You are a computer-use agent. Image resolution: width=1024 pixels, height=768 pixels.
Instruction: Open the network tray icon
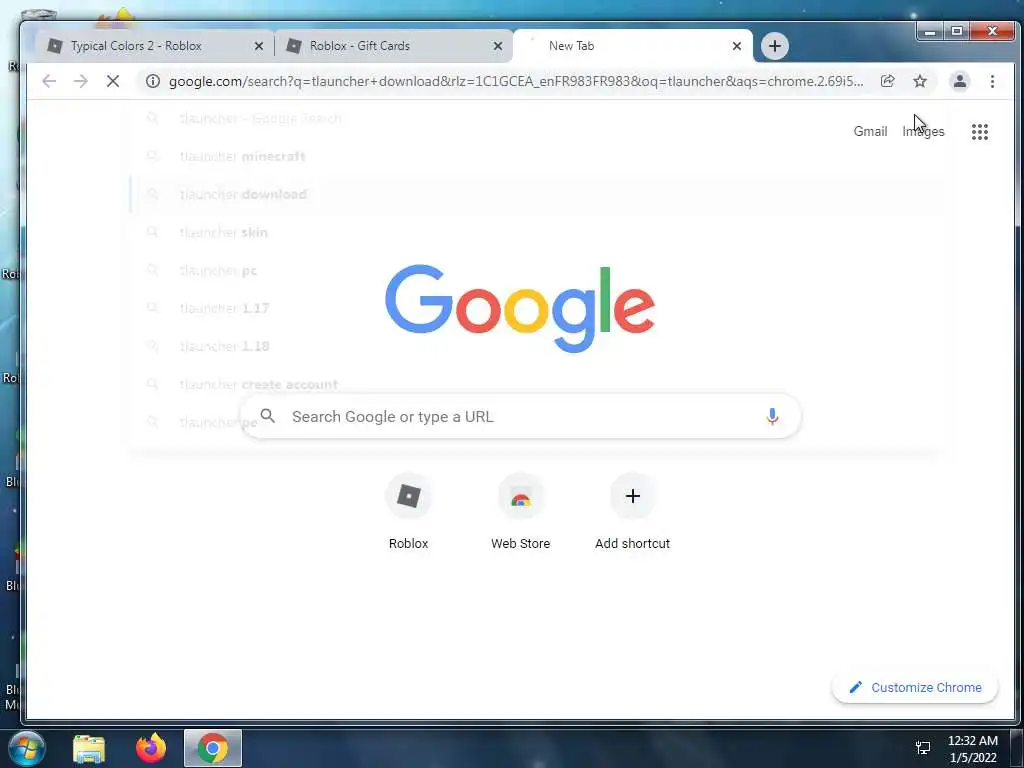923,748
